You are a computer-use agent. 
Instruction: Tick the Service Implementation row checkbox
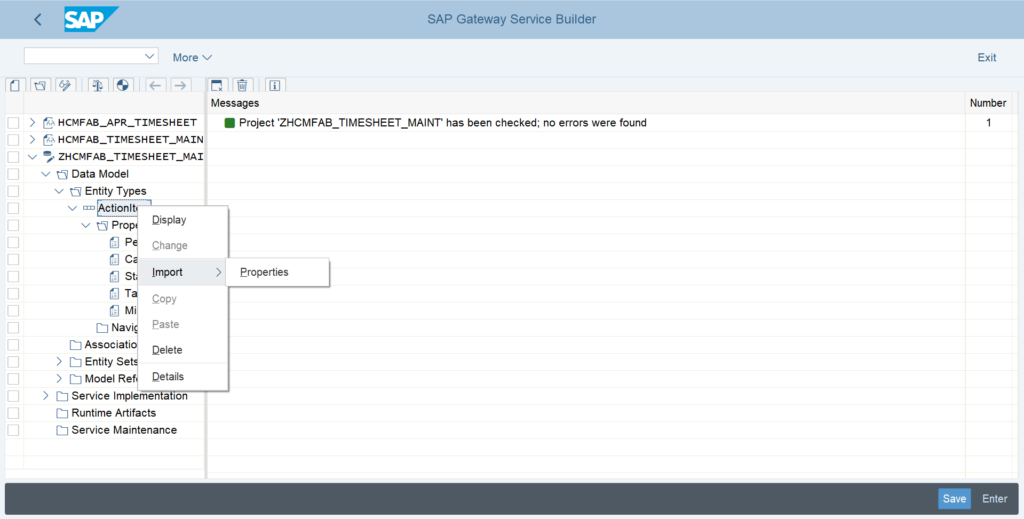point(13,396)
